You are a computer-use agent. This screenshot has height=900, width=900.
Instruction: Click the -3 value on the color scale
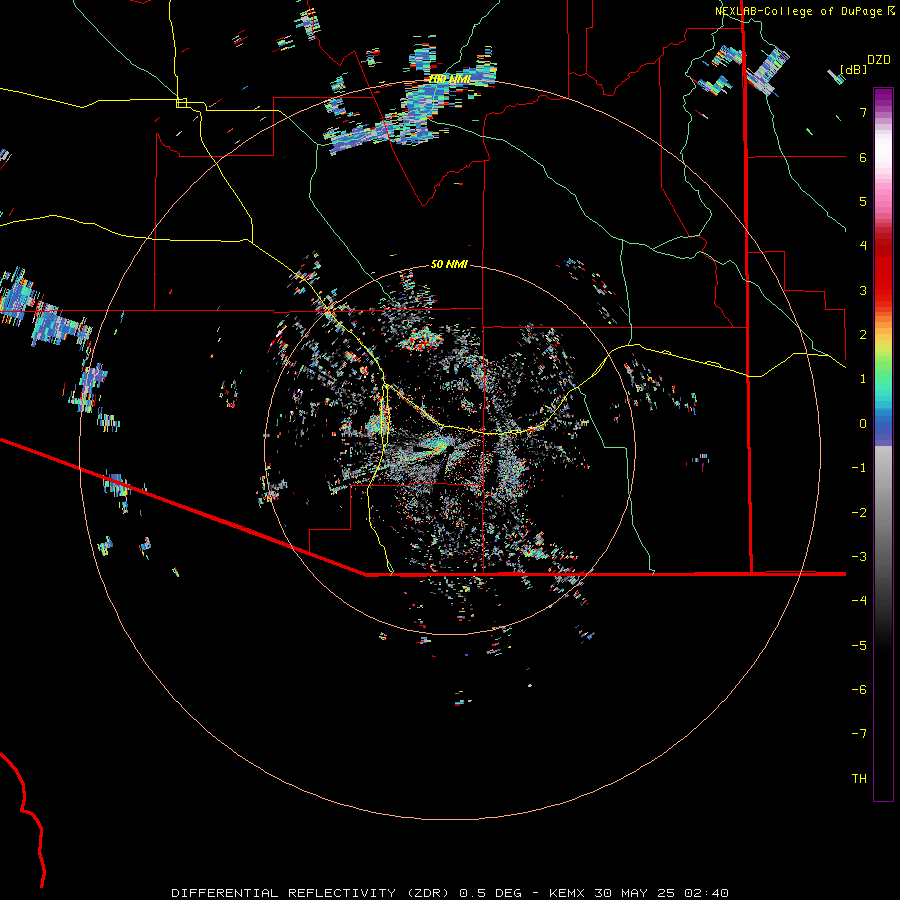coord(859,557)
